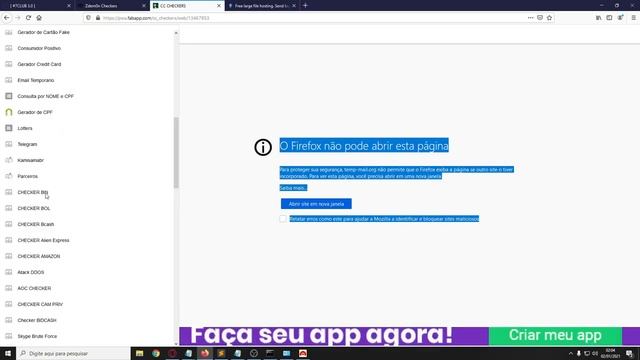The image size is (640, 360).
Task: Click the tracking protection shield icon
Action: (x=88, y=18)
